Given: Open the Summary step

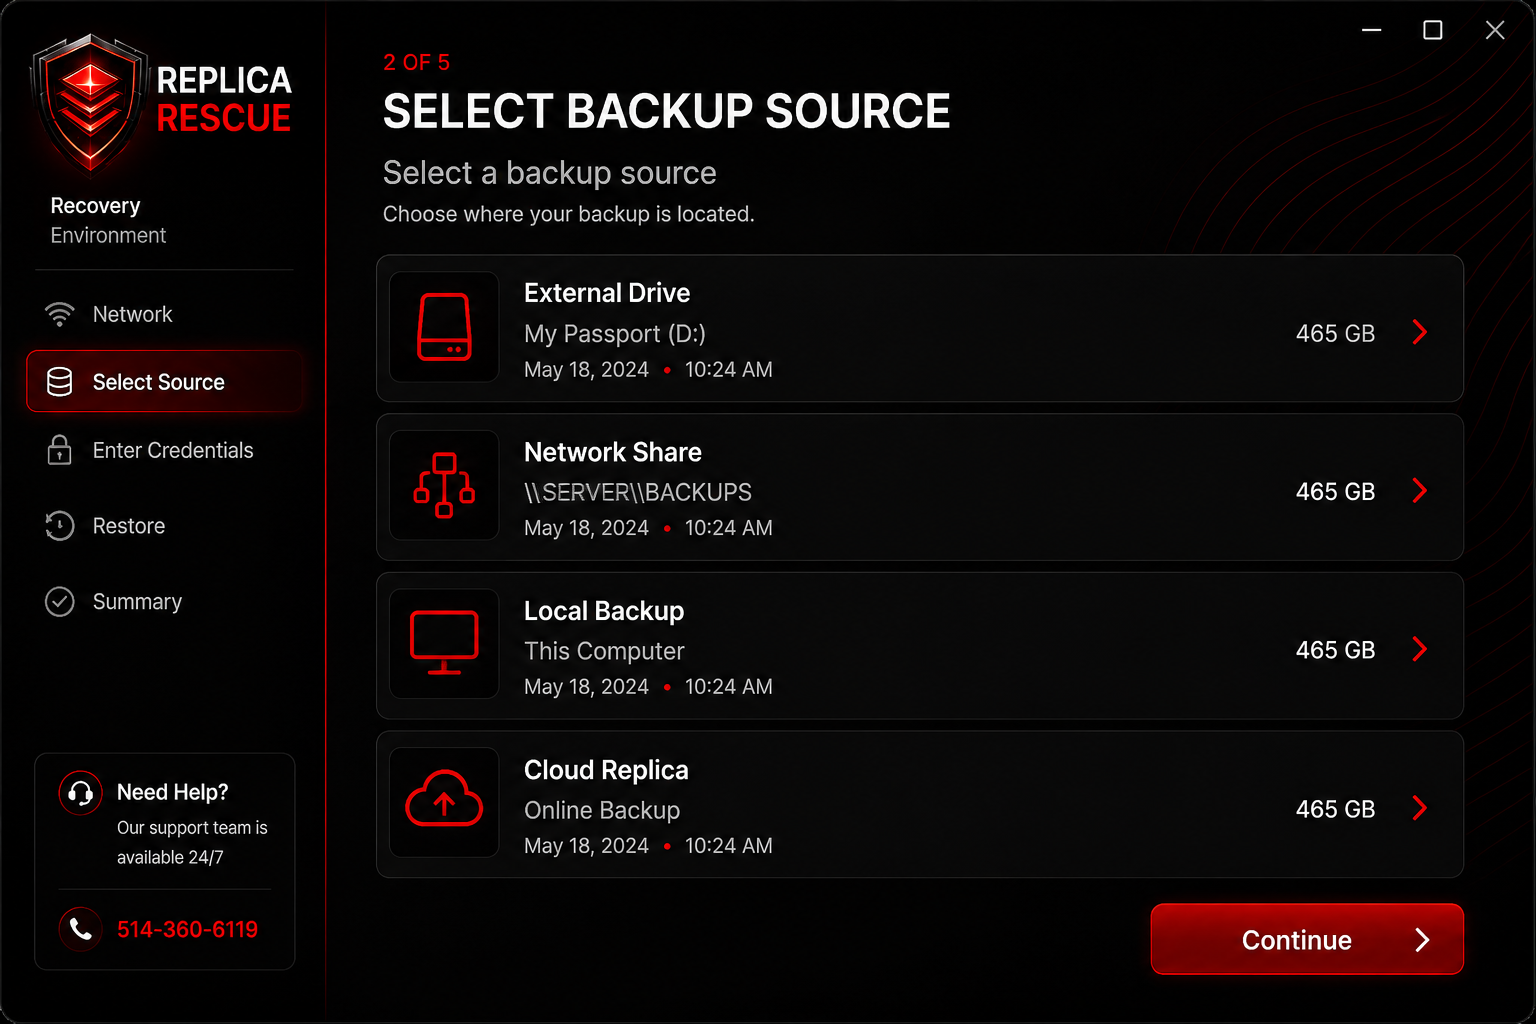Looking at the screenshot, I should coord(164,602).
